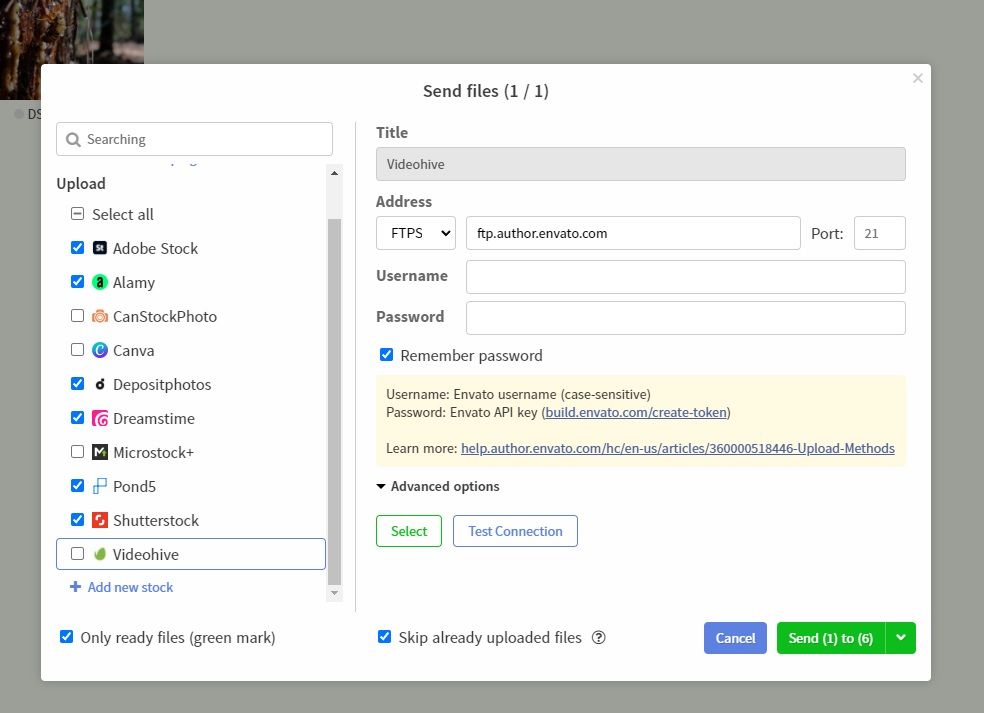This screenshot has width=984, height=713.
Task: Uncheck the Remember password option
Action: point(386,354)
